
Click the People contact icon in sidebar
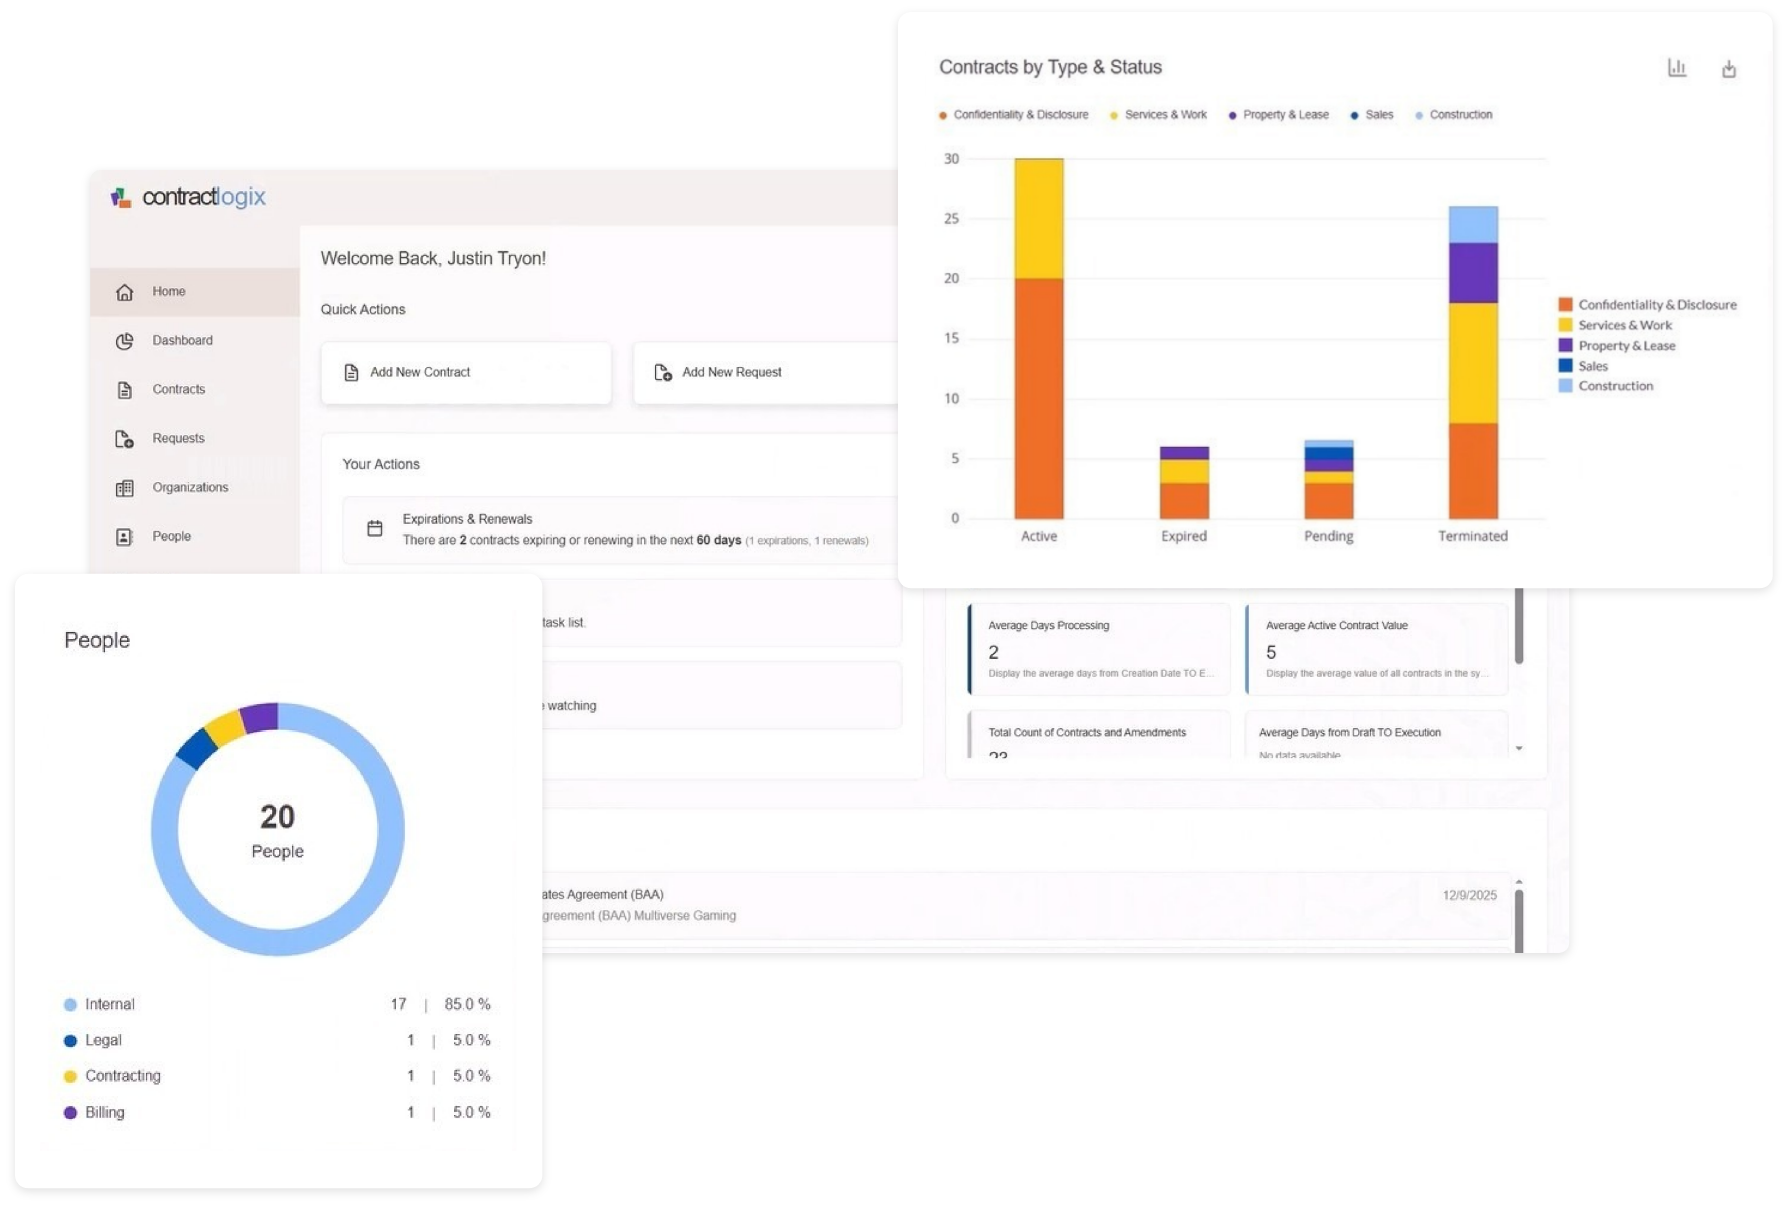(125, 537)
